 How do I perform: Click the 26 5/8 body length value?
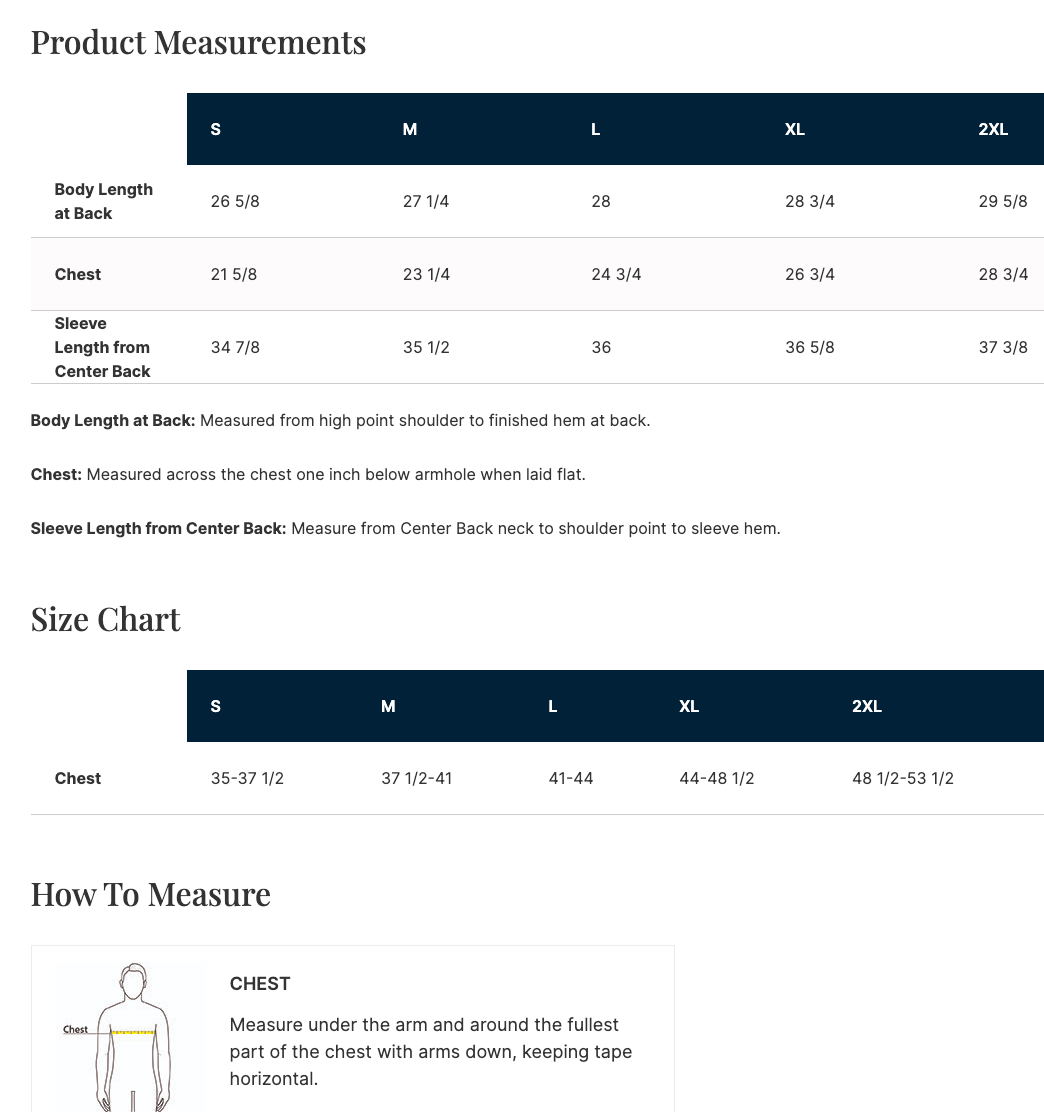[235, 201]
